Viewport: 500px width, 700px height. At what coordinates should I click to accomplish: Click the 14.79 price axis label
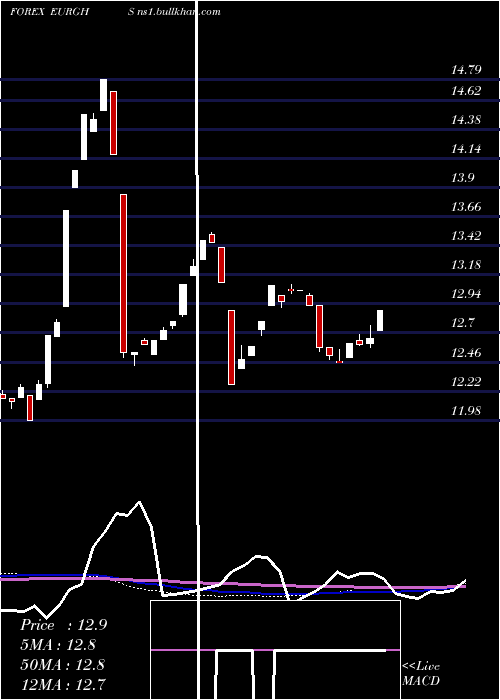point(466,70)
